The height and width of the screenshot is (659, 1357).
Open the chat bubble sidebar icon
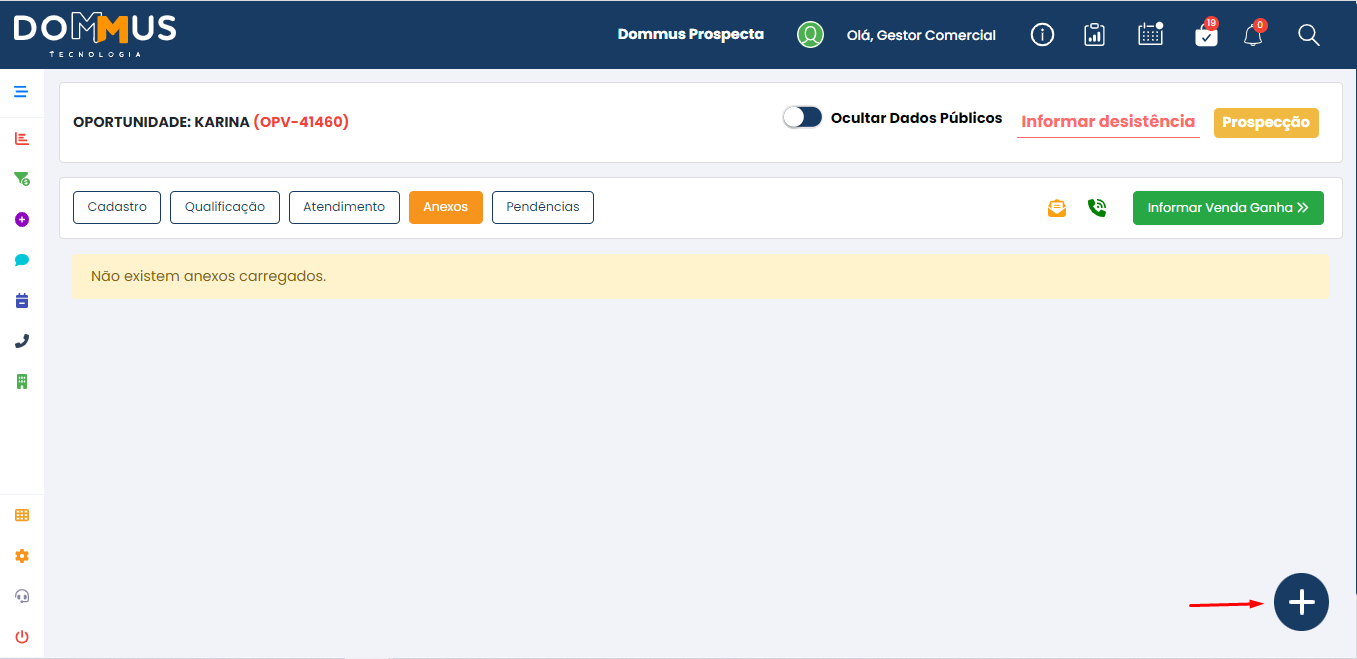click(x=22, y=260)
